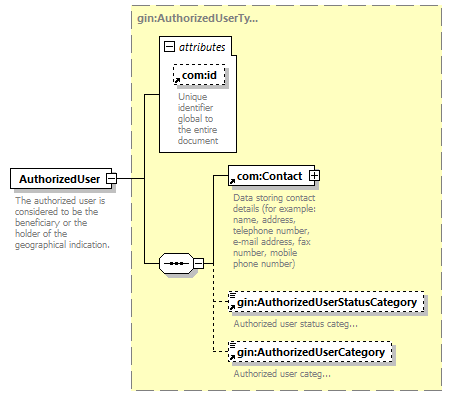Click the 'Authorized user status categ...' annotation
The height and width of the screenshot is (396, 452).
pos(295,324)
